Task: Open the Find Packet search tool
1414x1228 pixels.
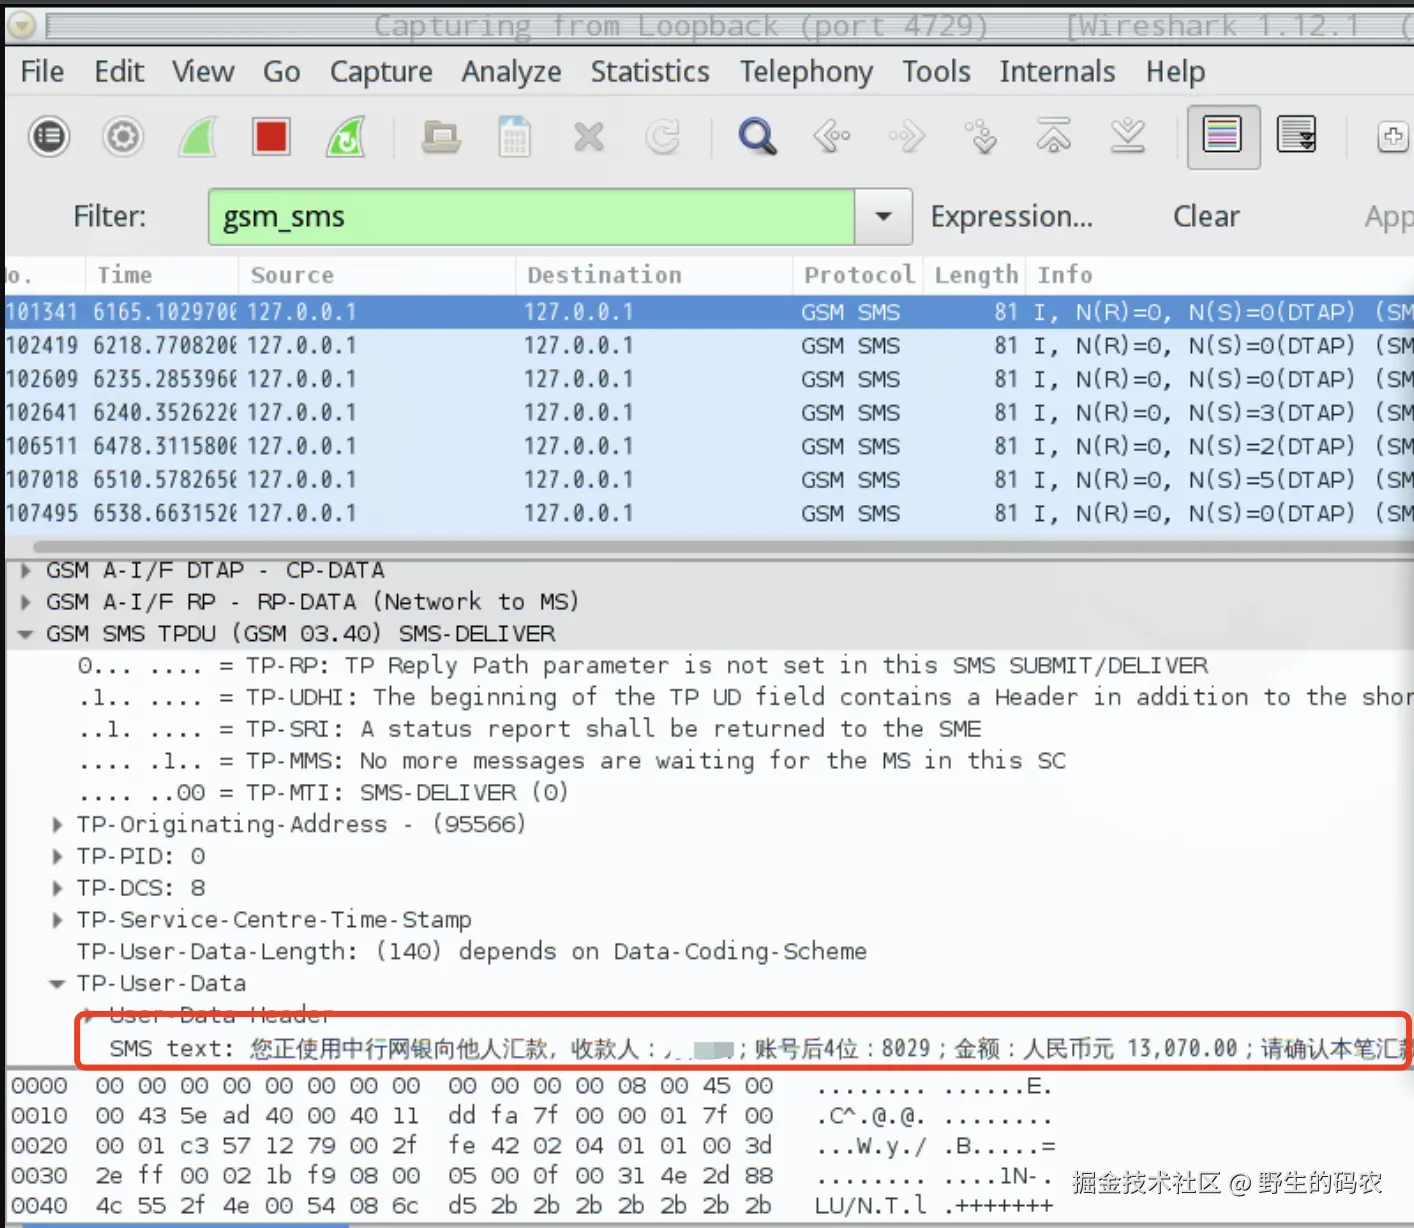Action: click(x=757, y=137)
